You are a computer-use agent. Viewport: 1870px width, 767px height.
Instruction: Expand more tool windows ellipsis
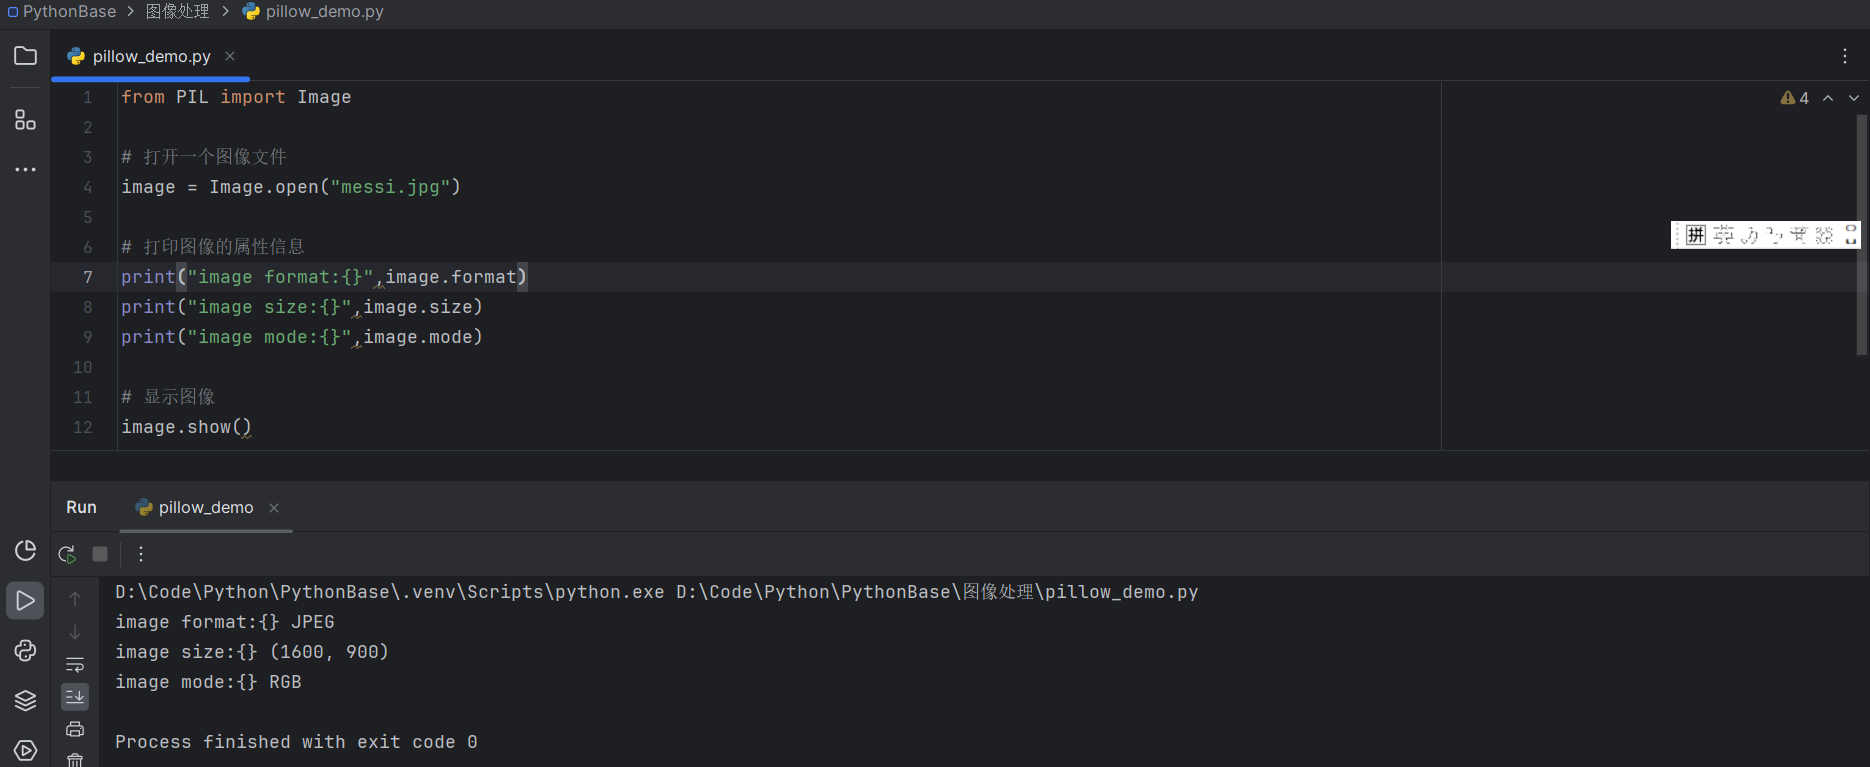click(25, 170)
